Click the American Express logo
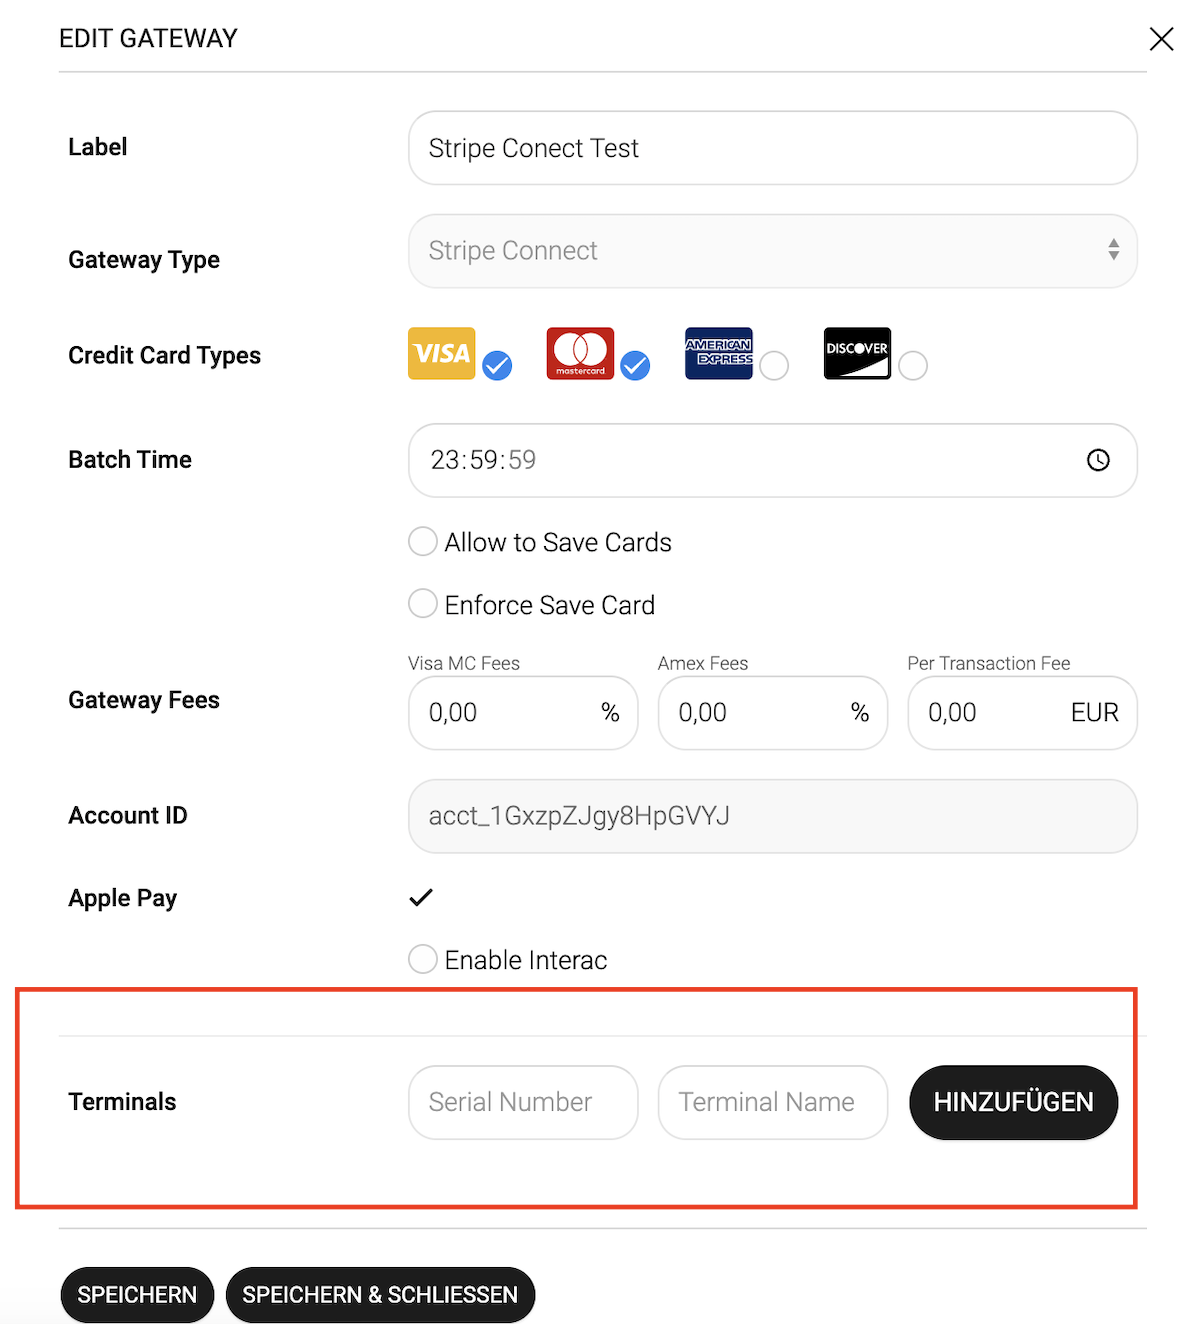Viewport: 1202px width, 1324px height. [718, 354]
